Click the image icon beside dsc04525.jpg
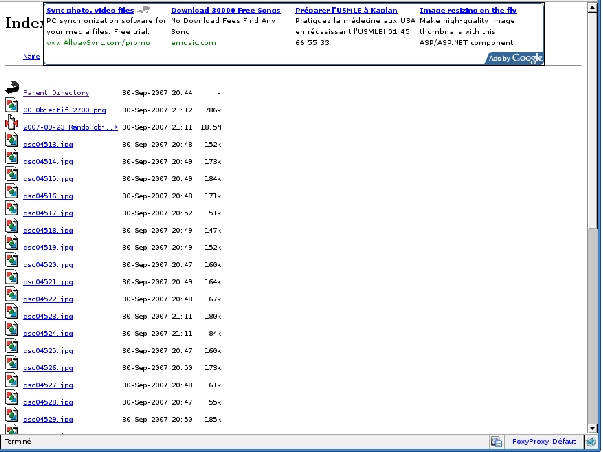603x452 pixels. [12, 345]
